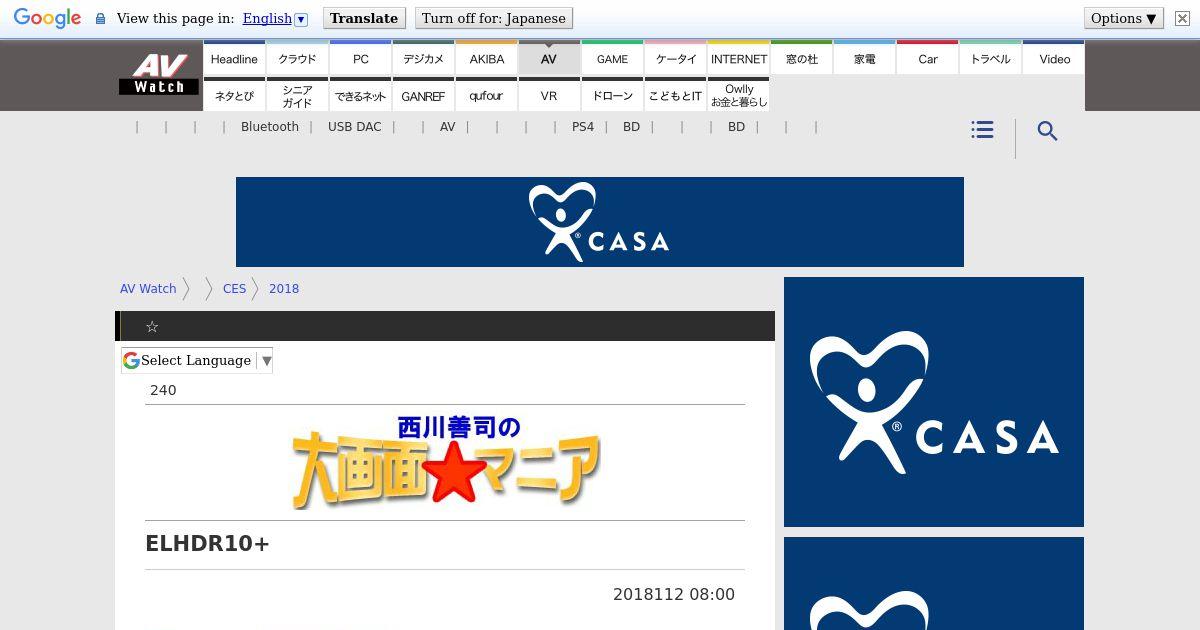Open the English language dropdown

click(x=275, y=18)
